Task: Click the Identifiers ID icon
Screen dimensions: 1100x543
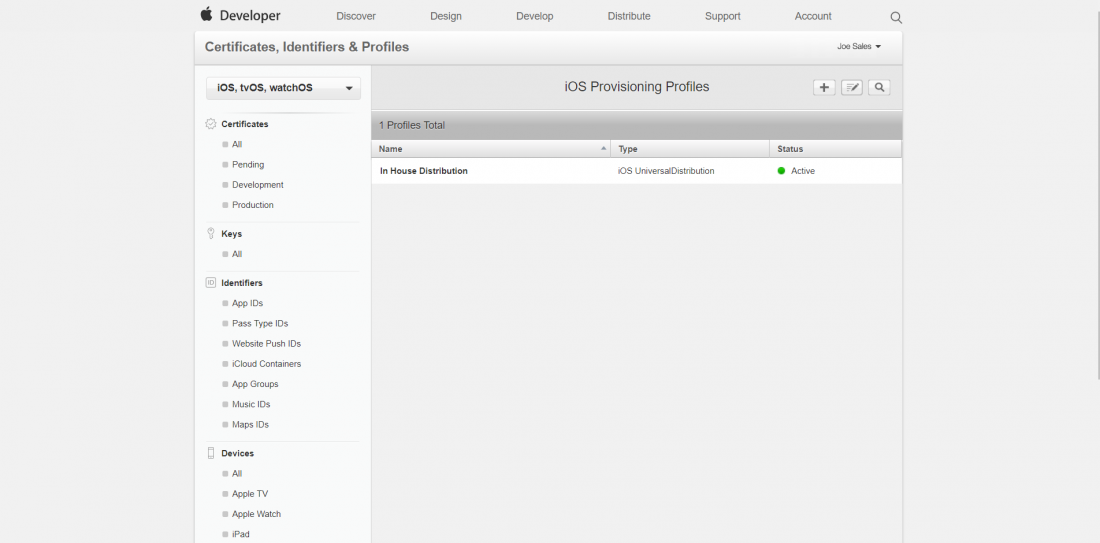Action: pyautogui.click(x=210, y=283)
